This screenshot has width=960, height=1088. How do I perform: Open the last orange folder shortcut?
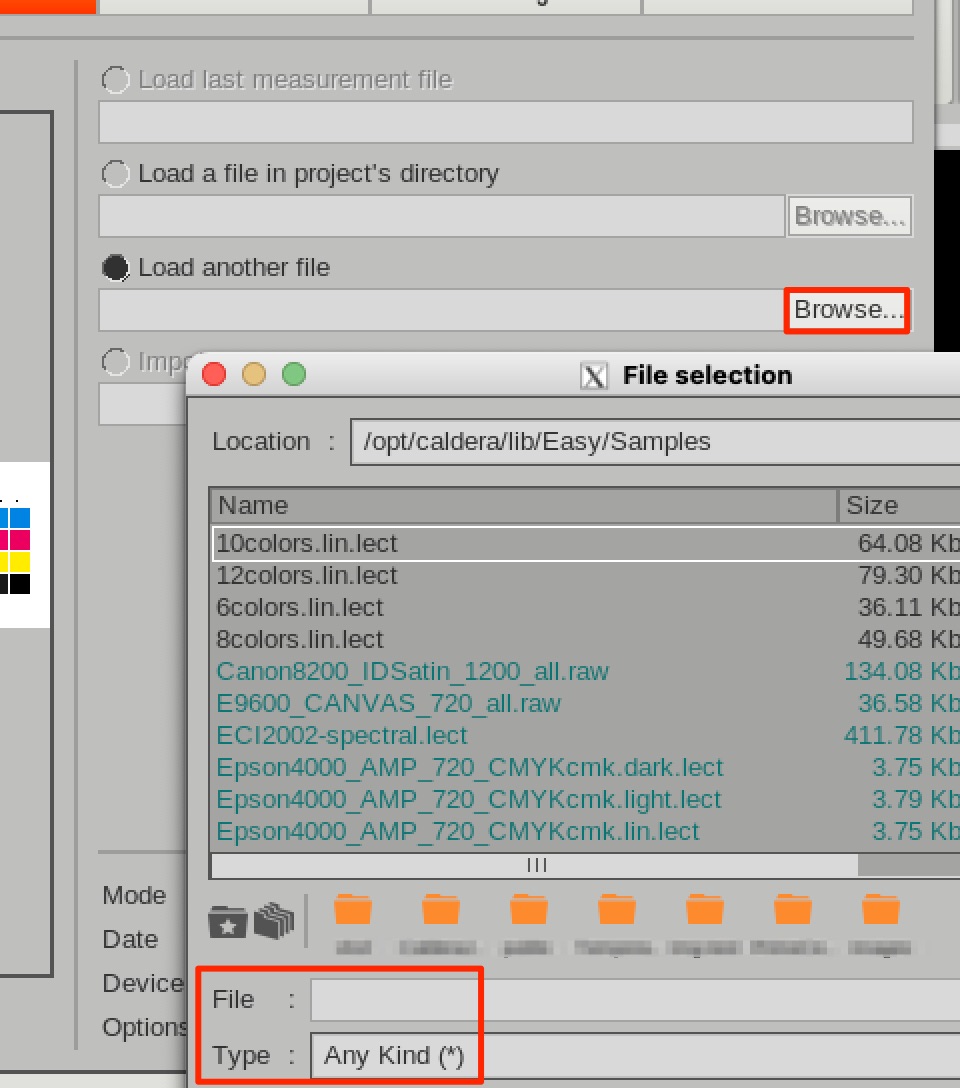pos(881,910)
